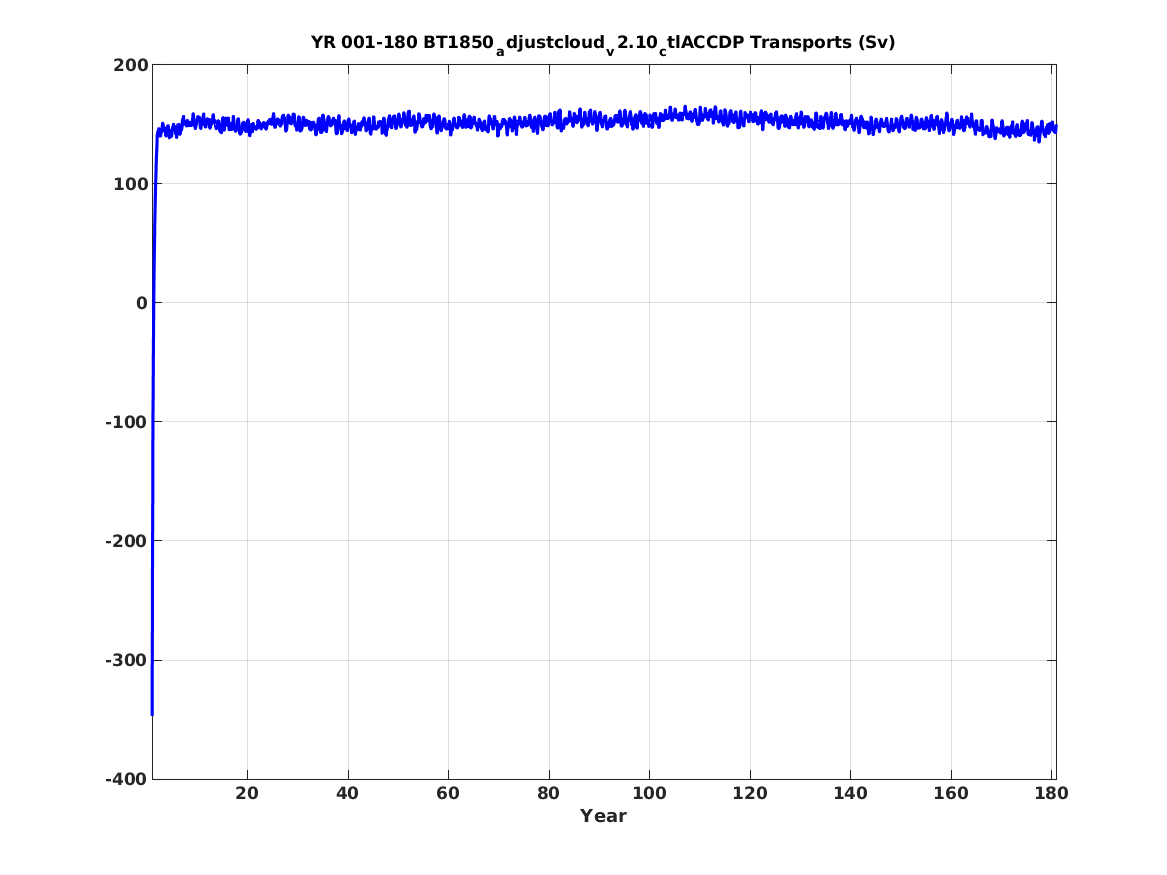Screen dimensions: 1167x875
Task: Click the x-axis tick label '60'
Action: (x=448, y=793)
